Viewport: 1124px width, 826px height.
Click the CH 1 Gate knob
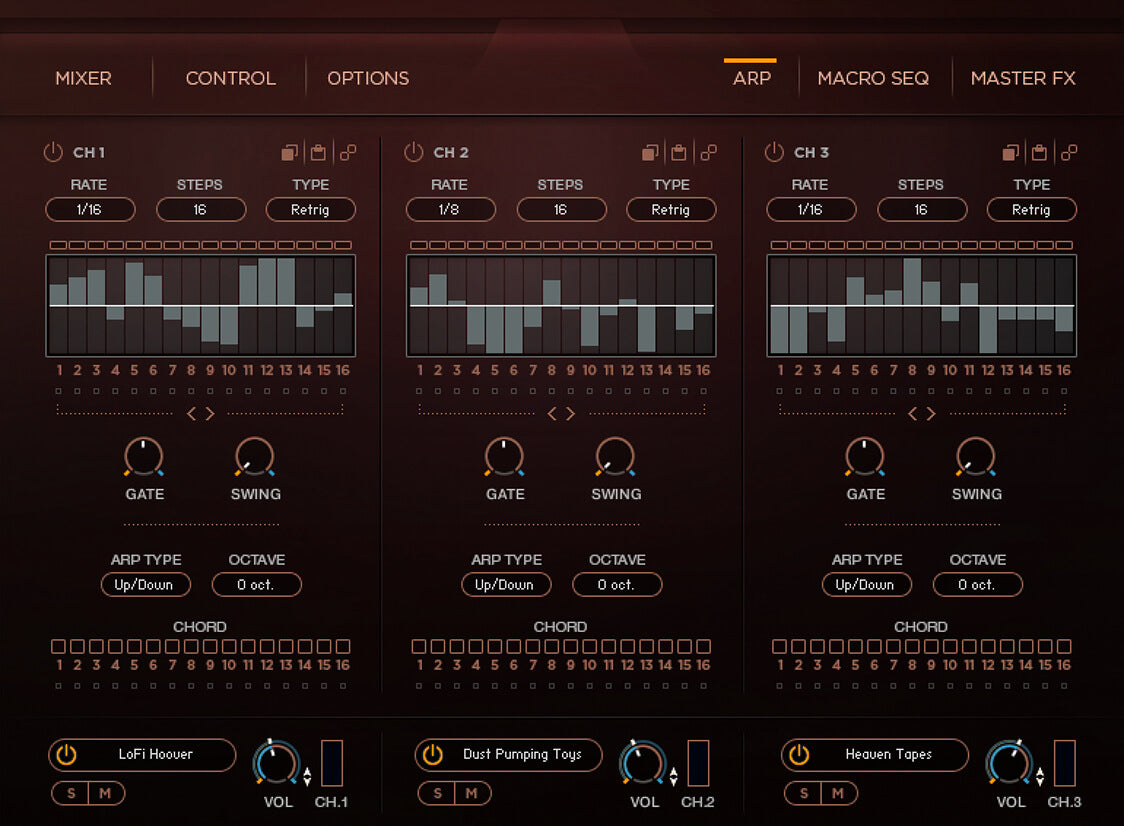click(x=144, y=456)
